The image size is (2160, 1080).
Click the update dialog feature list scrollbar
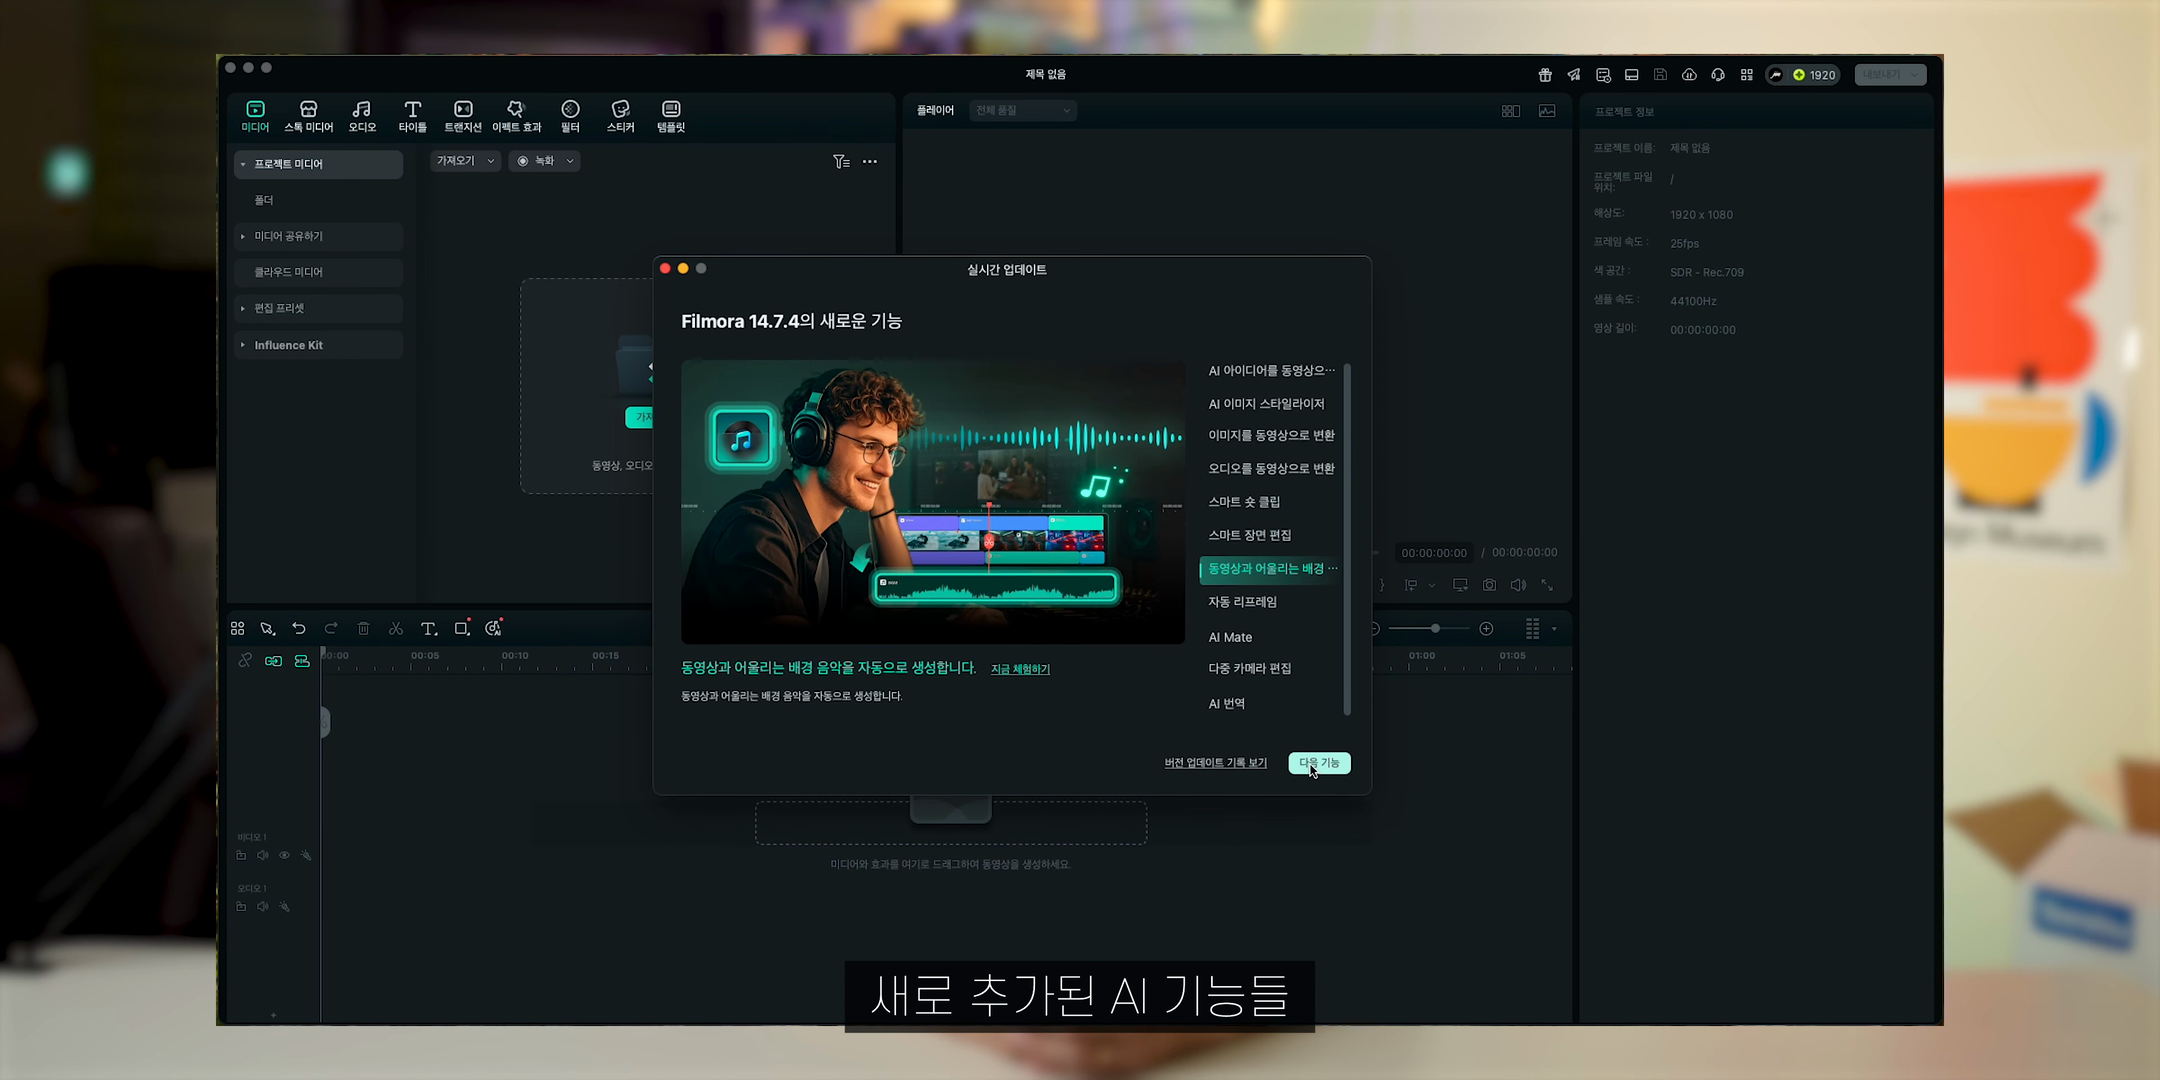pyautogui.click(x=1347, y=540)
